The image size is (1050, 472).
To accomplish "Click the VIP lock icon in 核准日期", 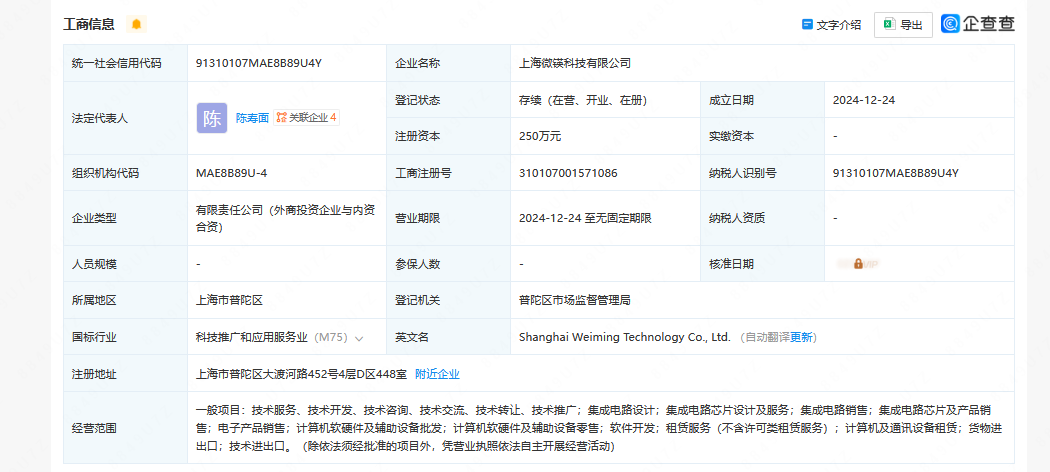I will point(858,264).
